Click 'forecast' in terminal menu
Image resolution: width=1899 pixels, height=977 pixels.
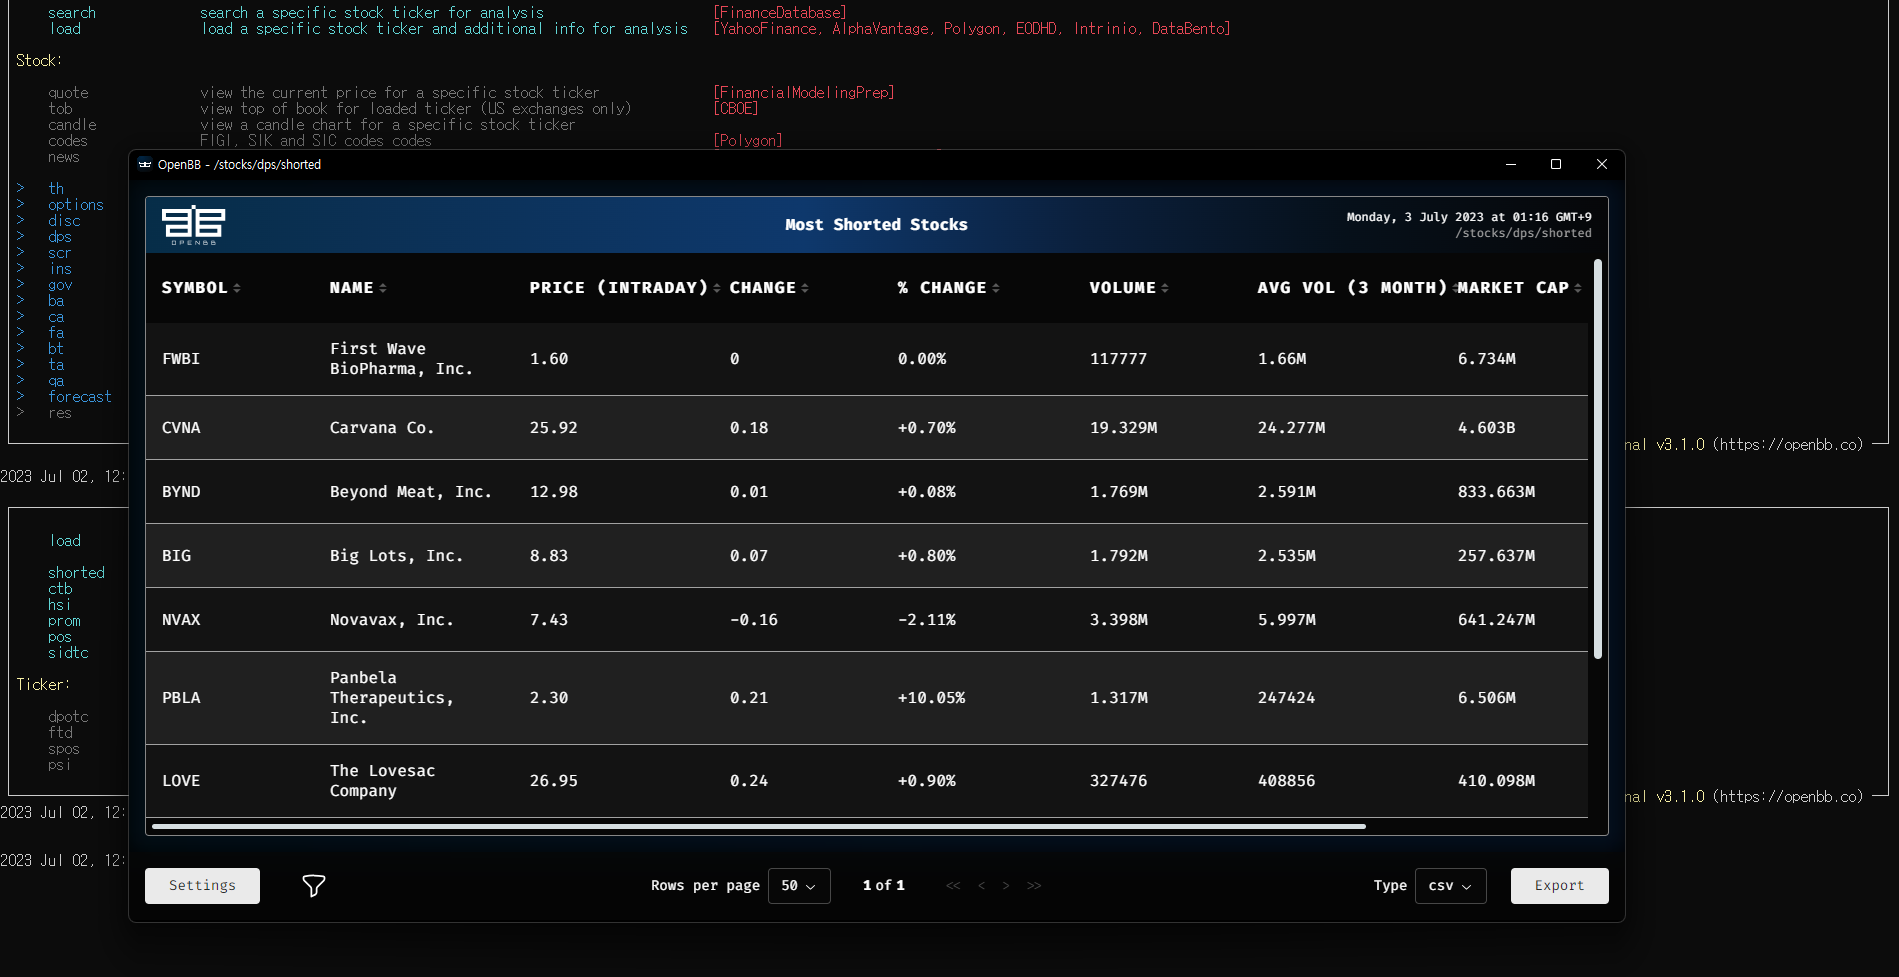[x=80, y=397]
